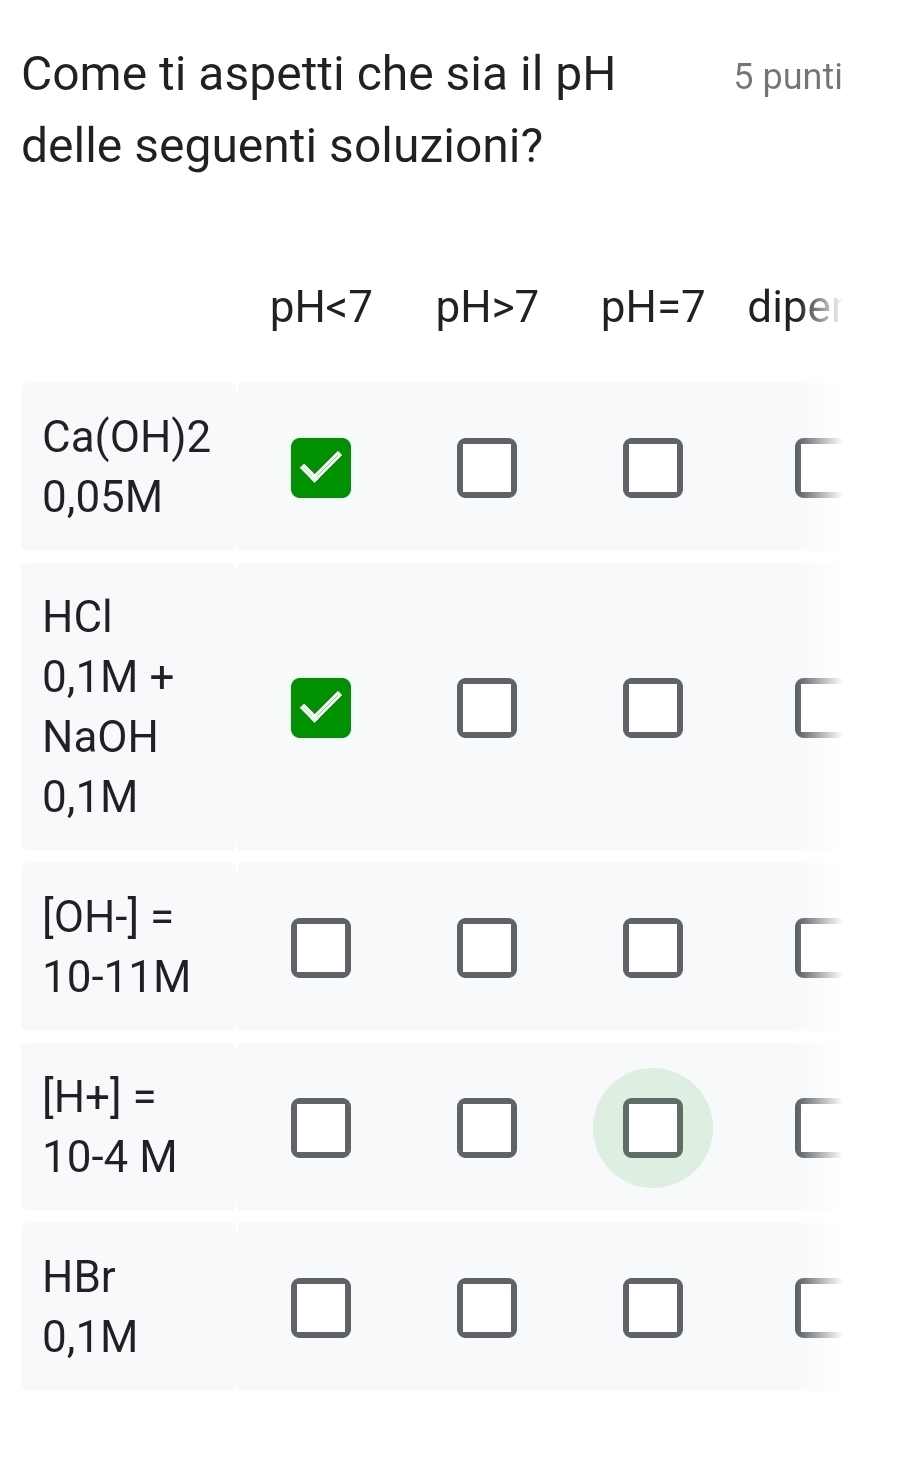This screenshot has height=1459, width=903.
Task: Check last column box for HBr 0,1M
Action: 818,1308
